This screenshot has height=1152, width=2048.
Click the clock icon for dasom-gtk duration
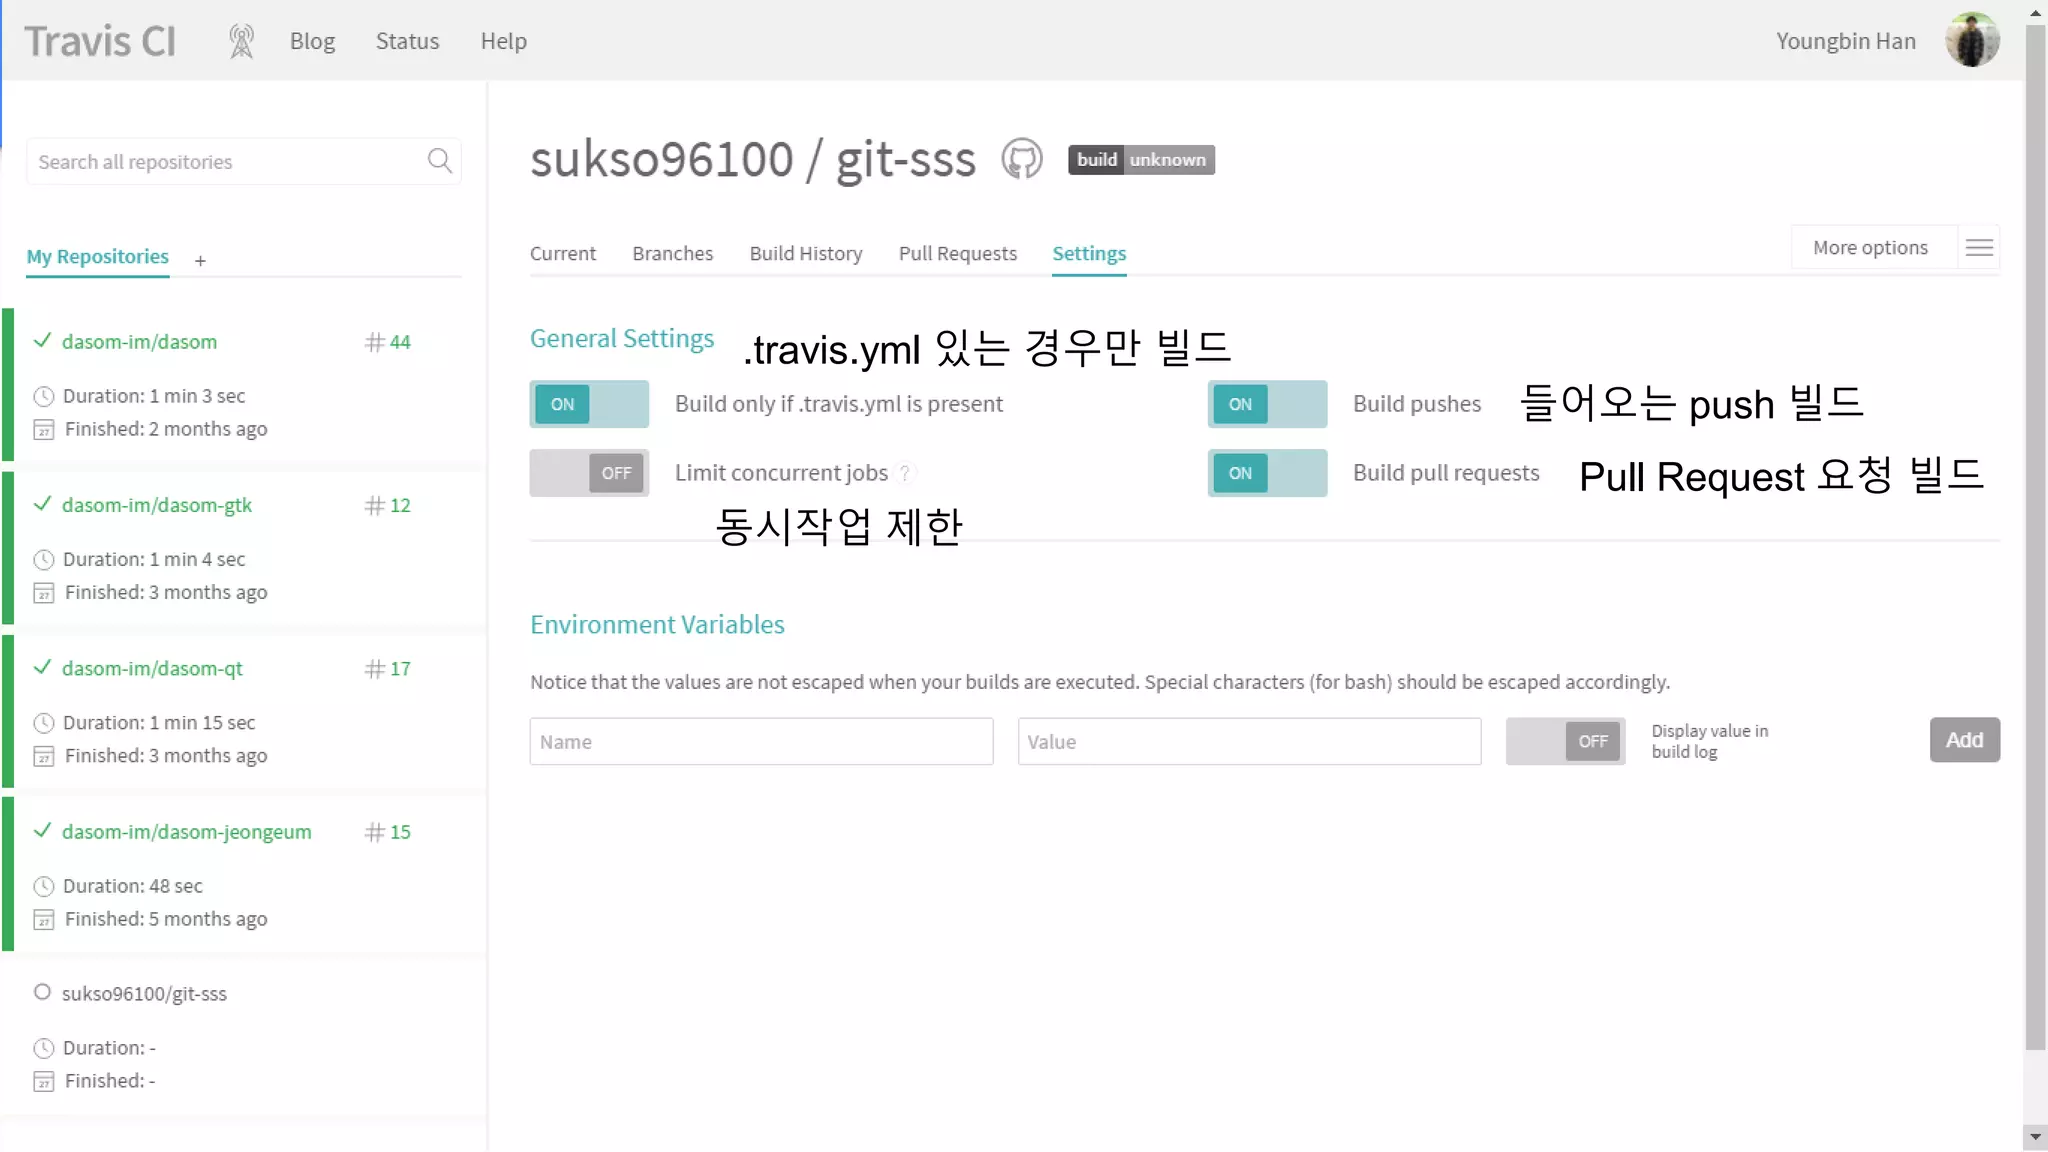point(43,559)
